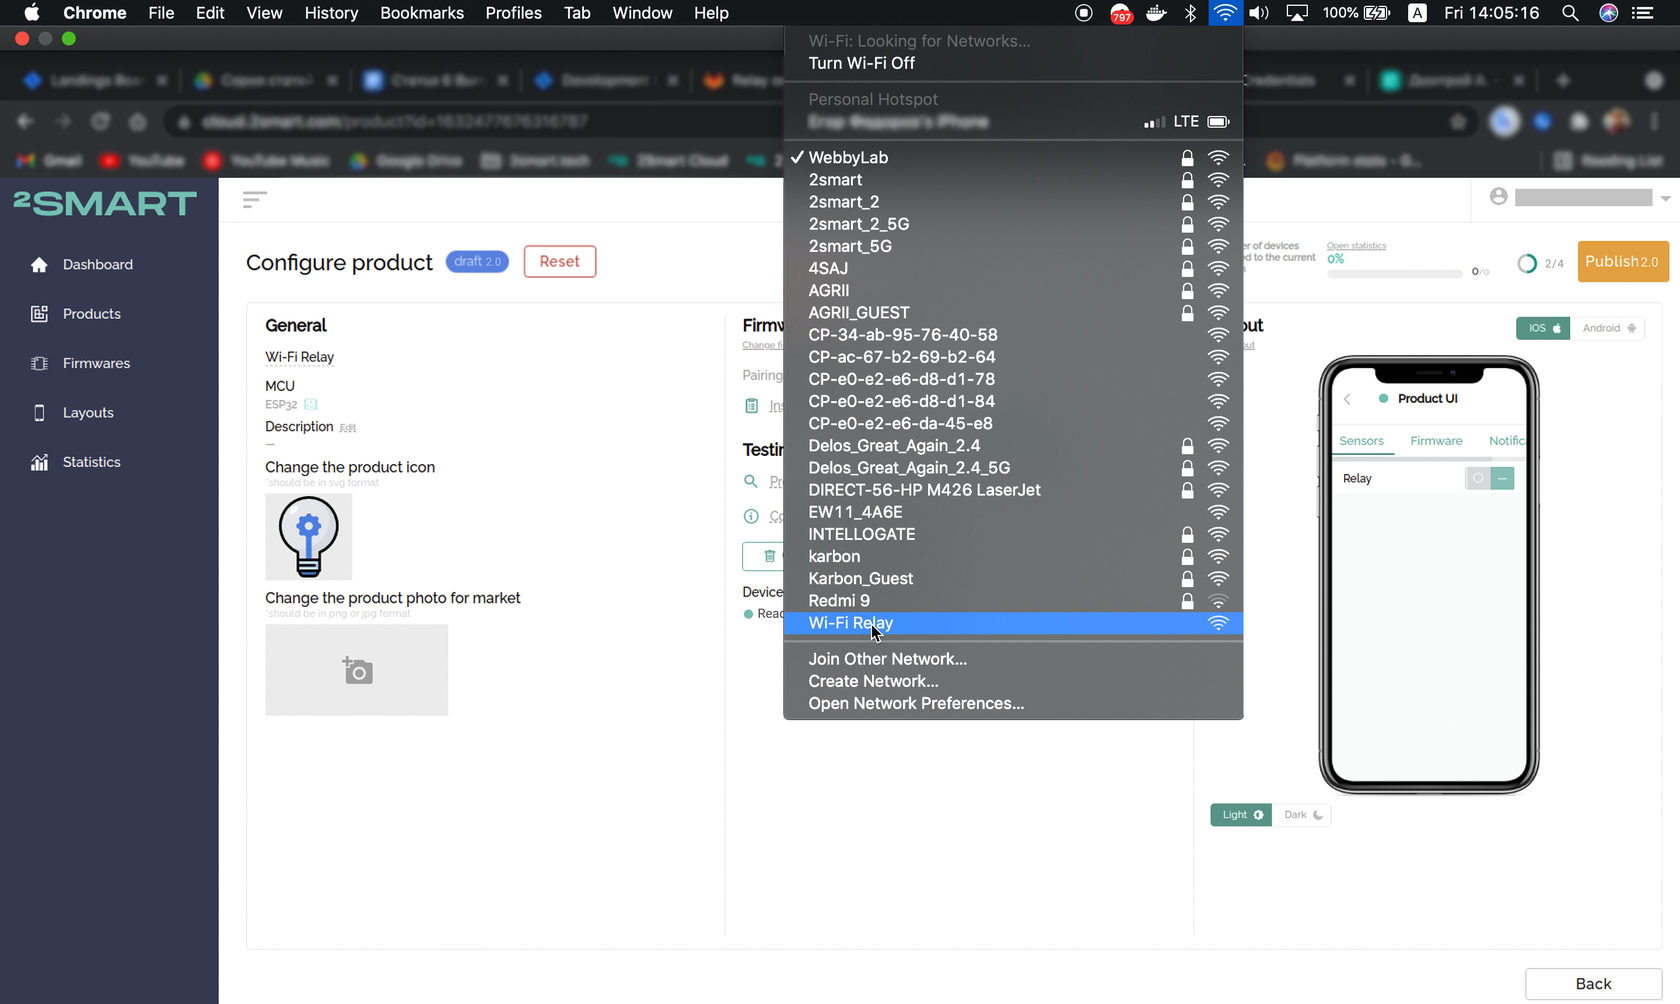Open the Chrome menu in menu bar
Image resolution: width=1680 pixels, height=1004 pixels.
[x=95, y=13]
